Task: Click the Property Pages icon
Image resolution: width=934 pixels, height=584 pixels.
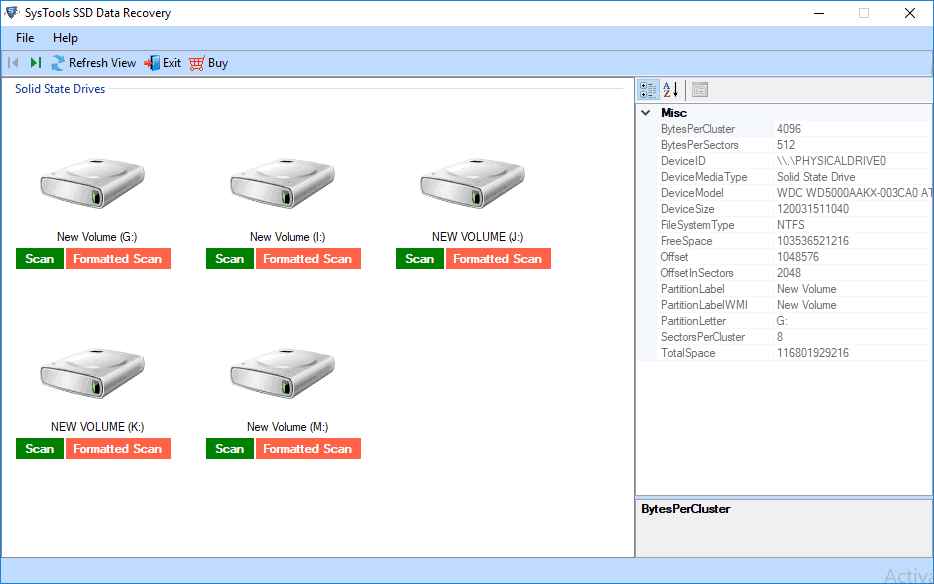Action: 700,89
